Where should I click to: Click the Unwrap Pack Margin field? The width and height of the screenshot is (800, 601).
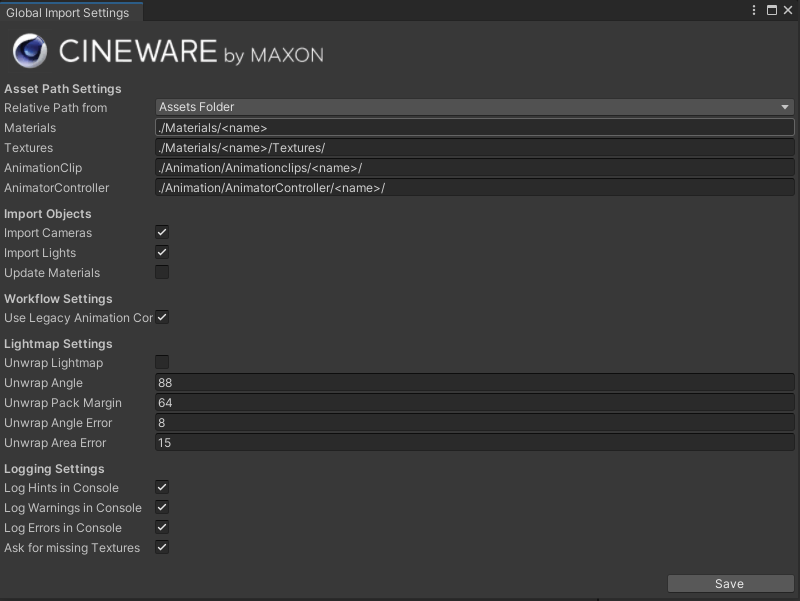474,403
